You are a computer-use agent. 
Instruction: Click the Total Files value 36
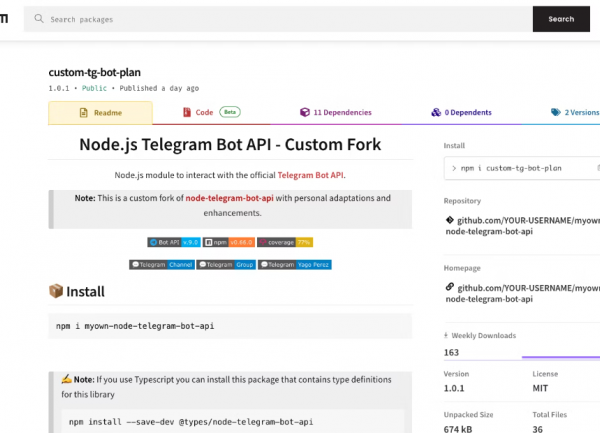(537, 429)
